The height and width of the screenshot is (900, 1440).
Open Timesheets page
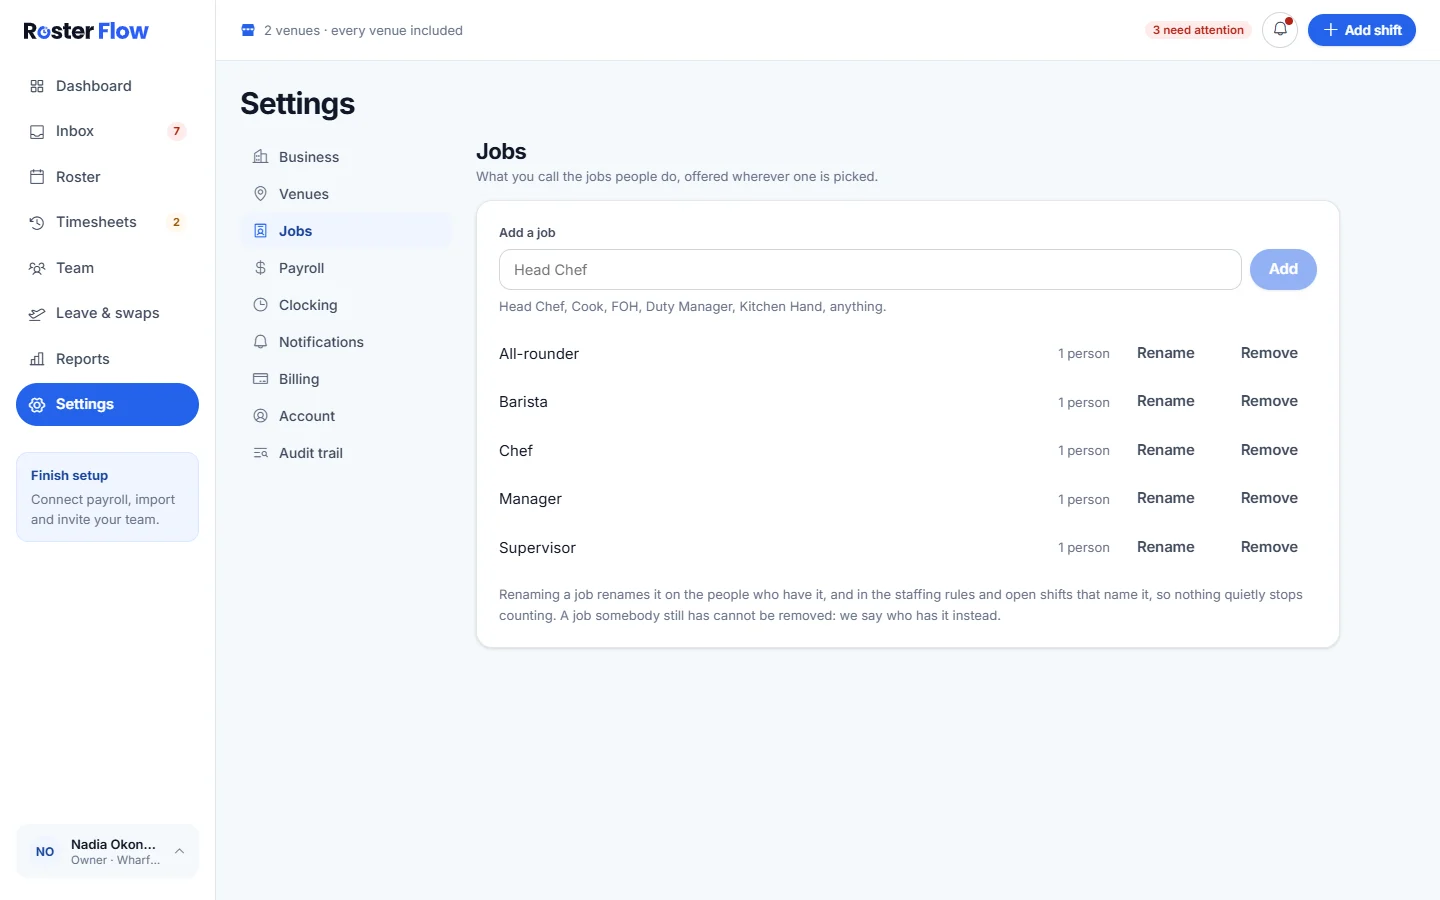pyautogui.click(x=107, y=222)
